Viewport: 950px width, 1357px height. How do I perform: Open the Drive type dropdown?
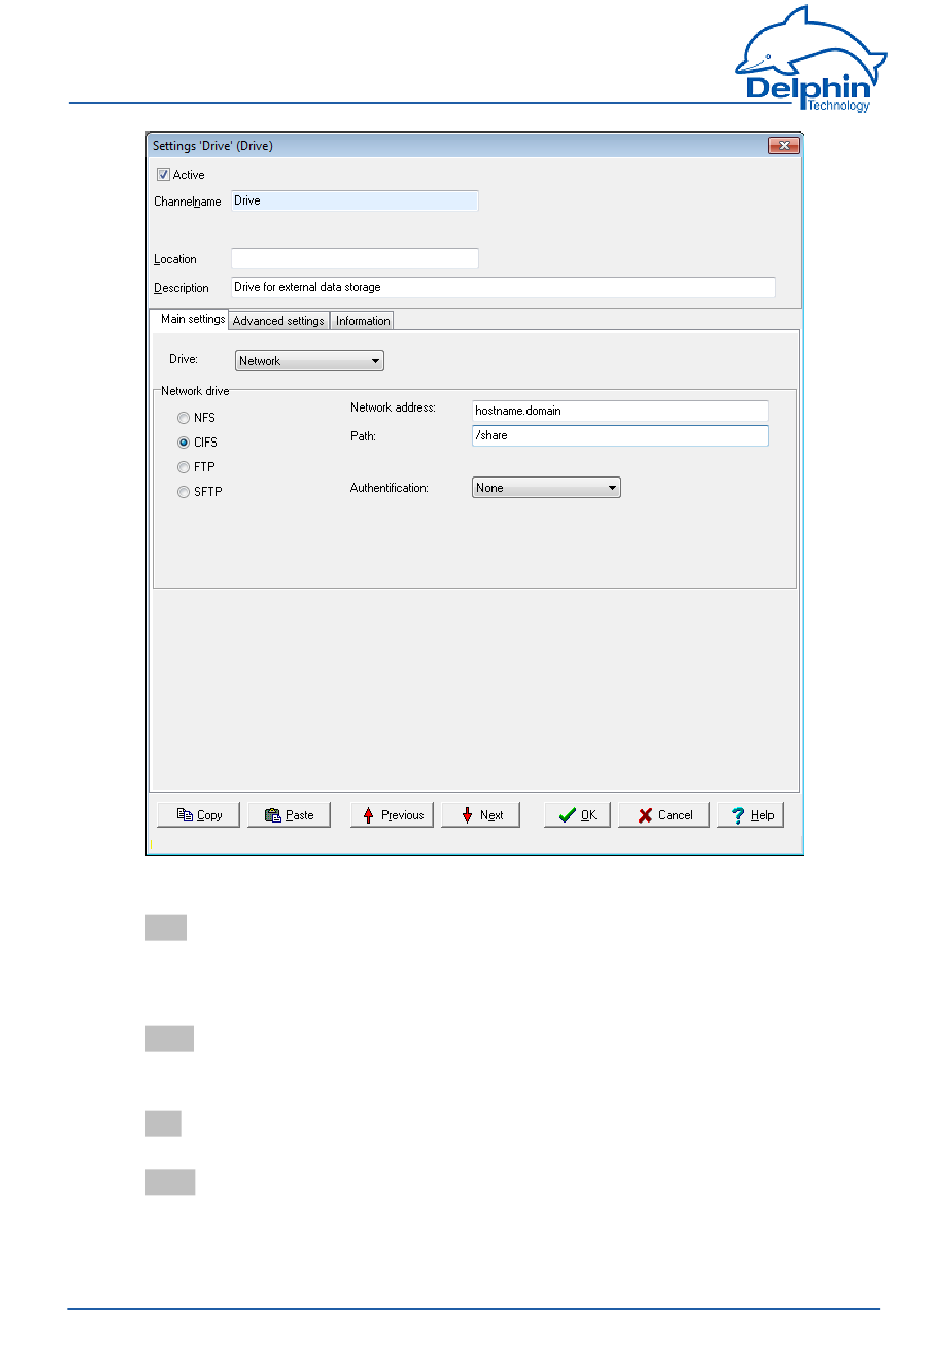pos(309,361)
